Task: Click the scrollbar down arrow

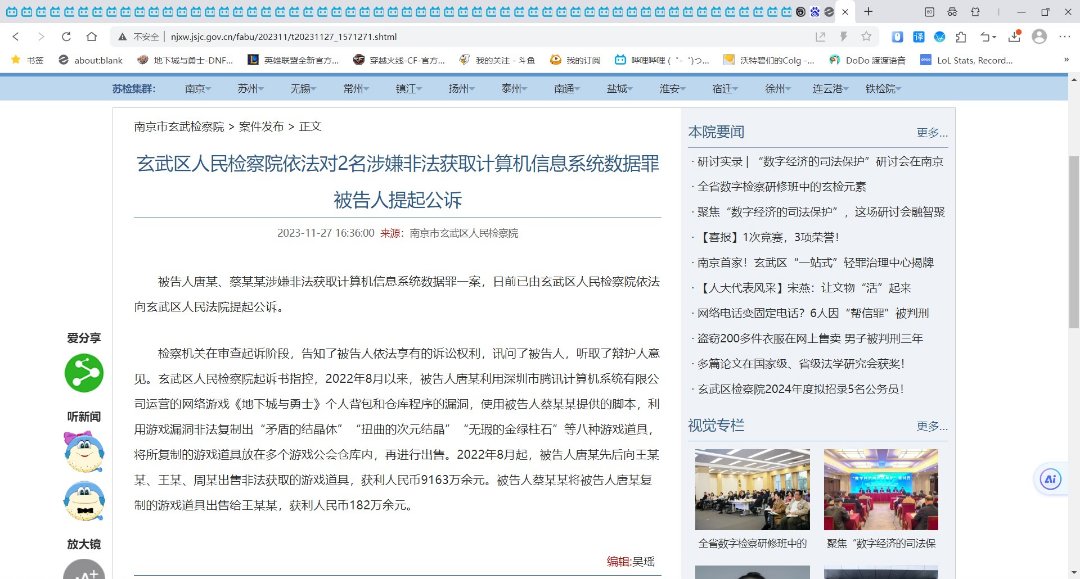Action: 1074,572
